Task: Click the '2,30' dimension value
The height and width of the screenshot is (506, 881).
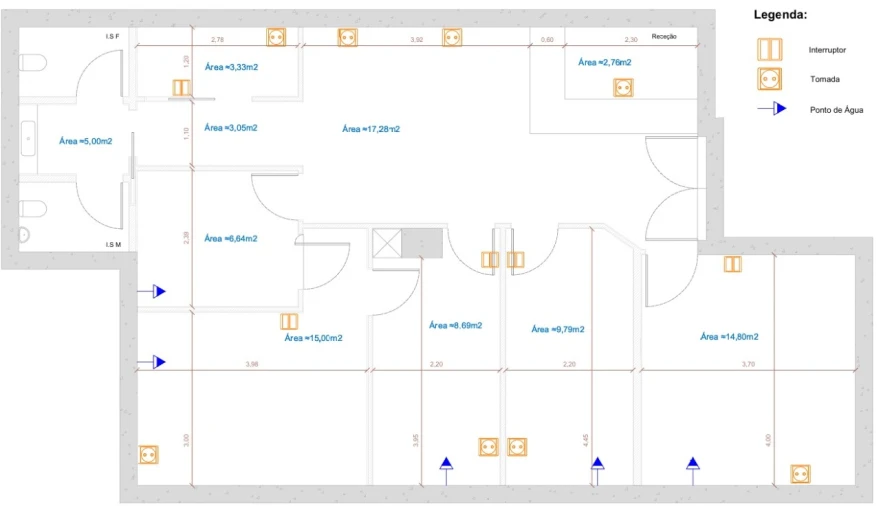Action: pos(631,39)
